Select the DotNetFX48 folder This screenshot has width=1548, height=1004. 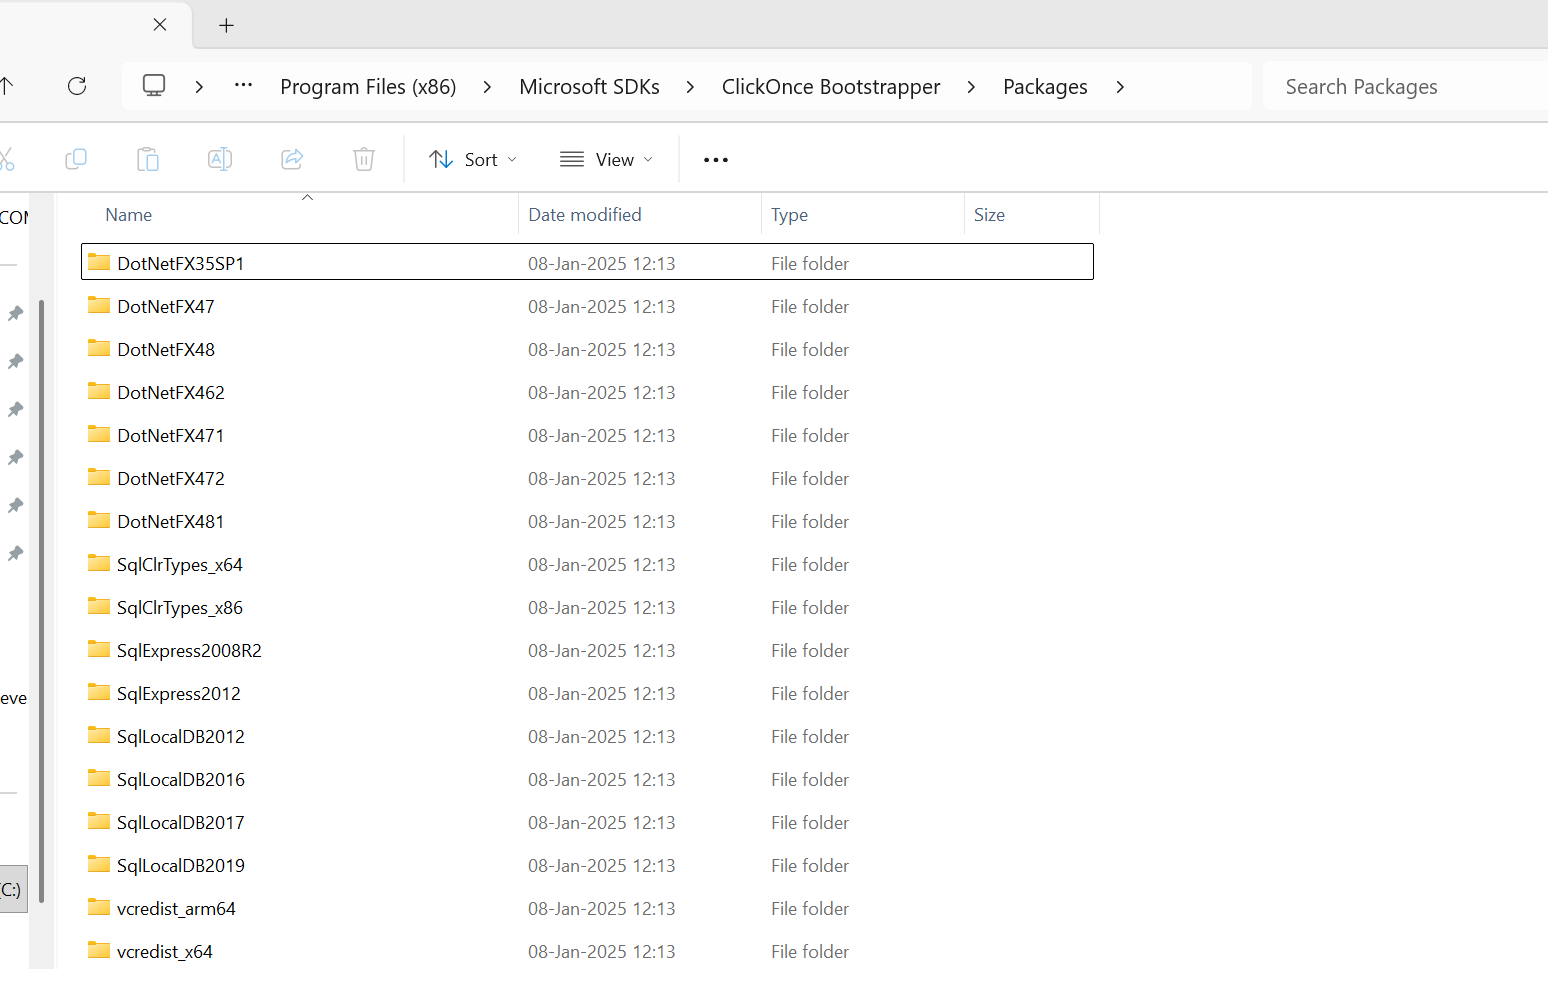(x=587, y=349)
